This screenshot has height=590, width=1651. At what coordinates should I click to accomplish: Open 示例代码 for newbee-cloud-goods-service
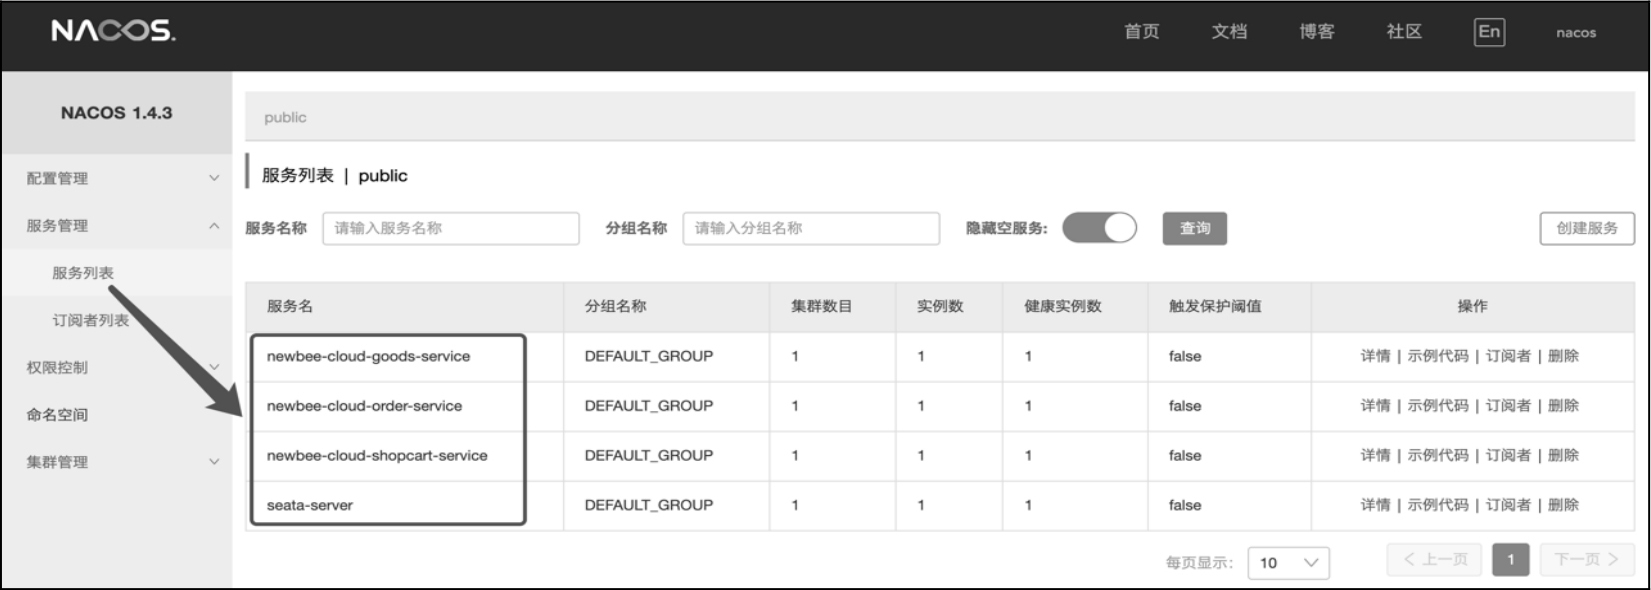1438,356
